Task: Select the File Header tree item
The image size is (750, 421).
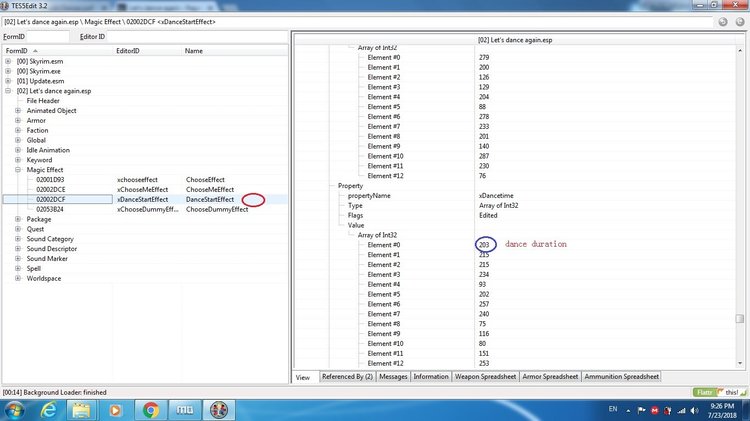Action: (x=43, y=101)
